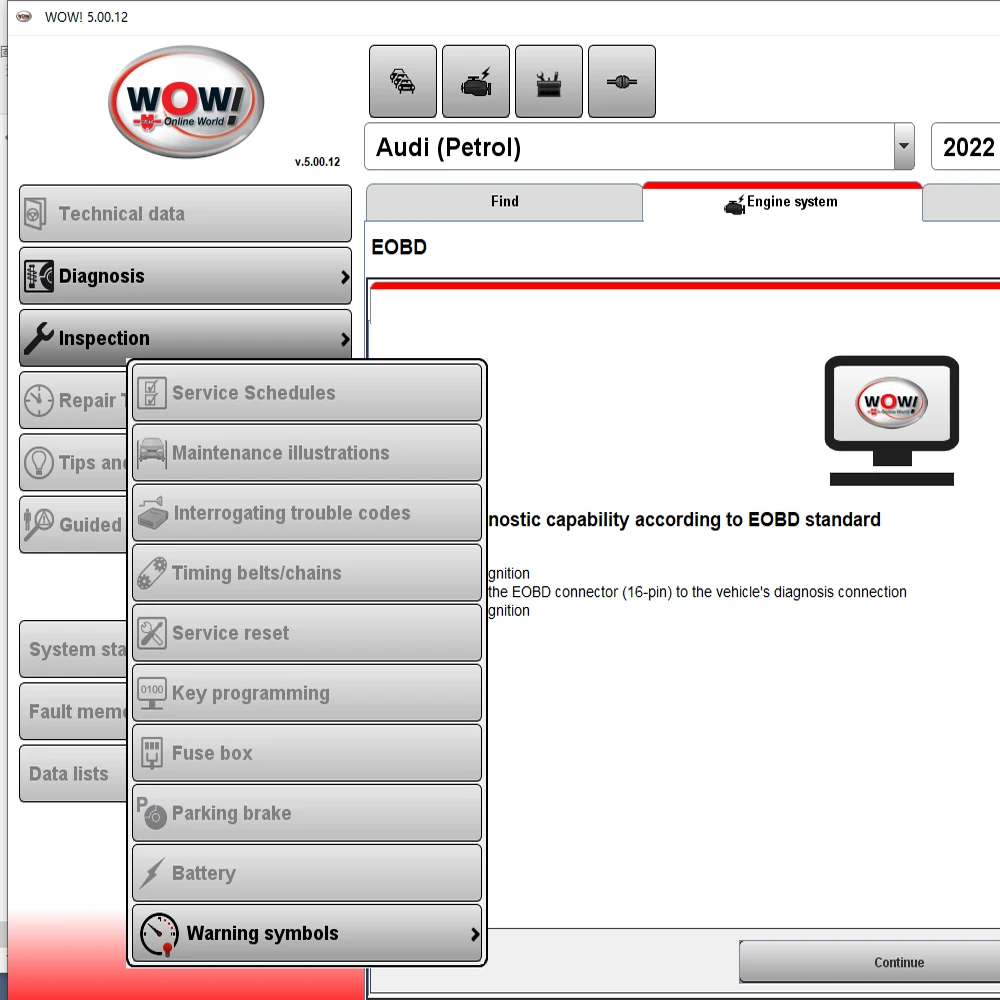Expand the Inspection submenu arrow

click(345, 339)
